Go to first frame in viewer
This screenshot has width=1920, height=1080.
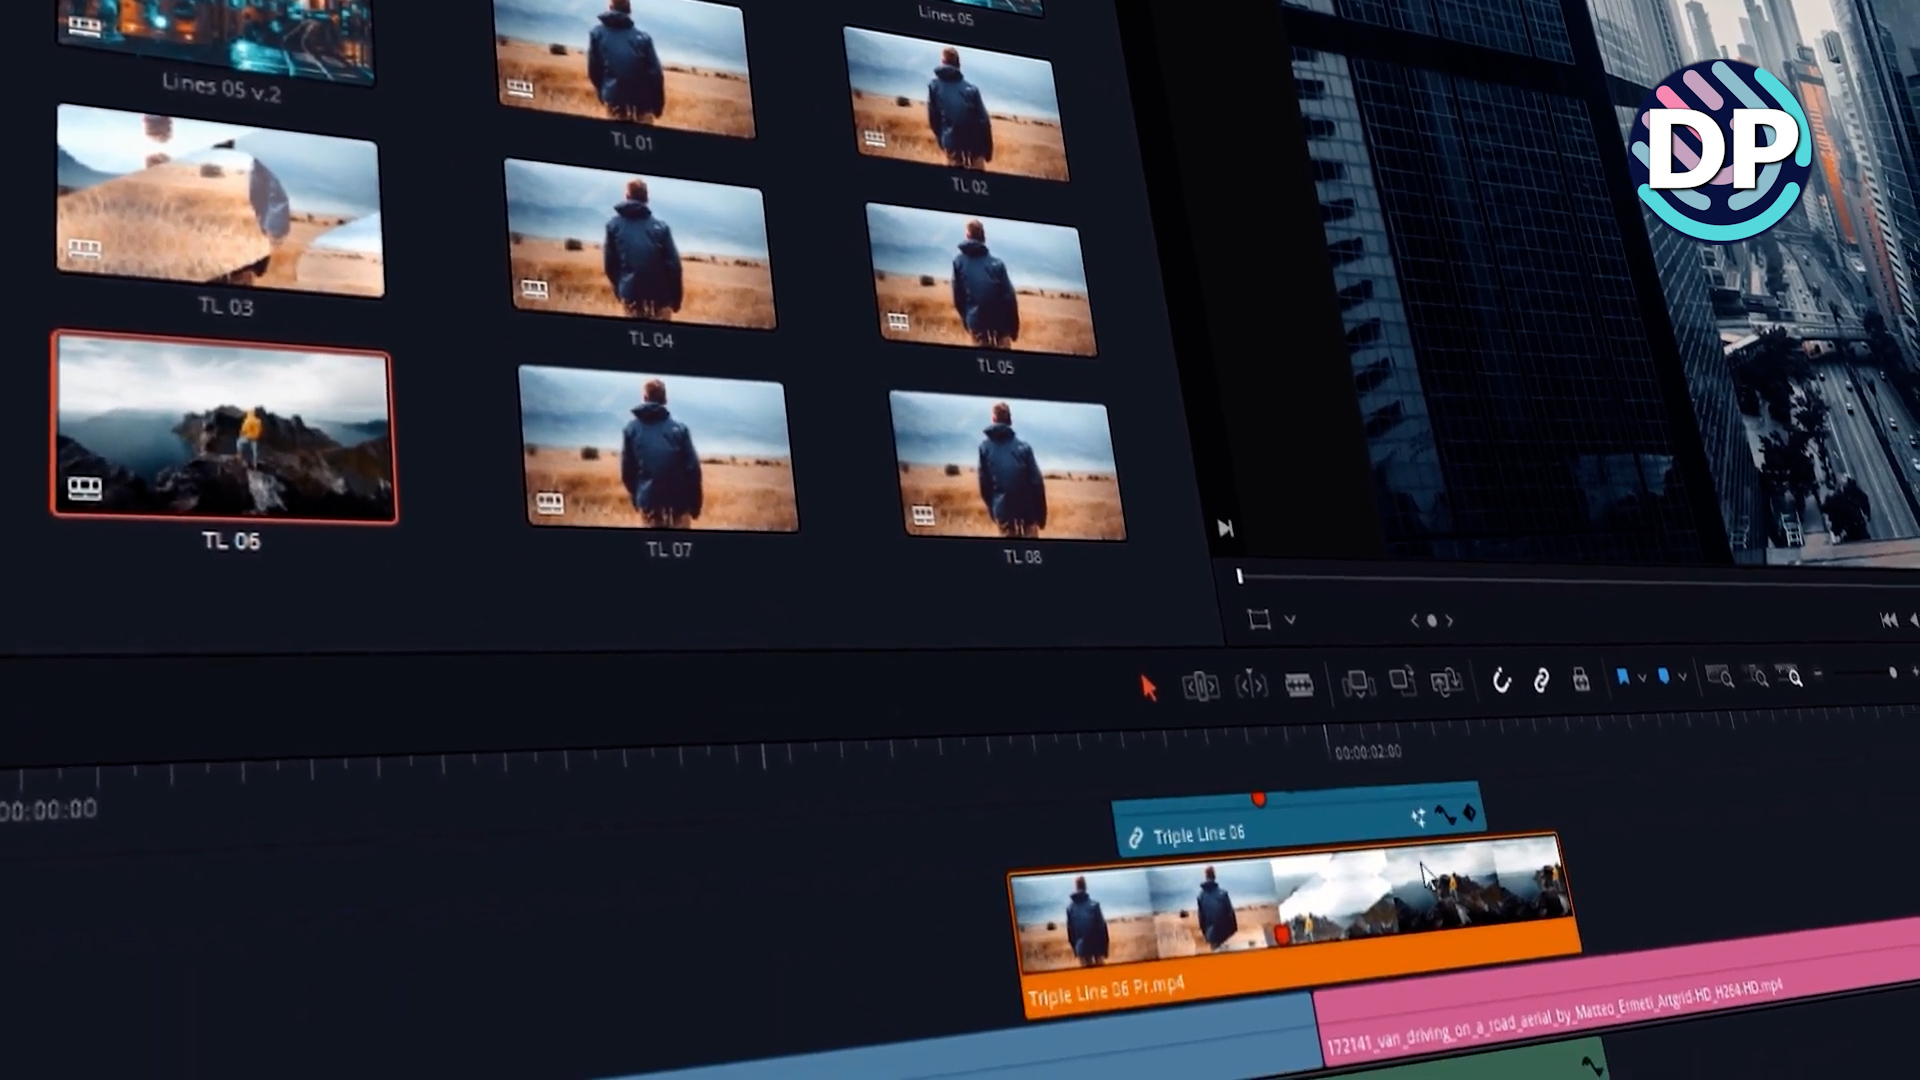1888,620
